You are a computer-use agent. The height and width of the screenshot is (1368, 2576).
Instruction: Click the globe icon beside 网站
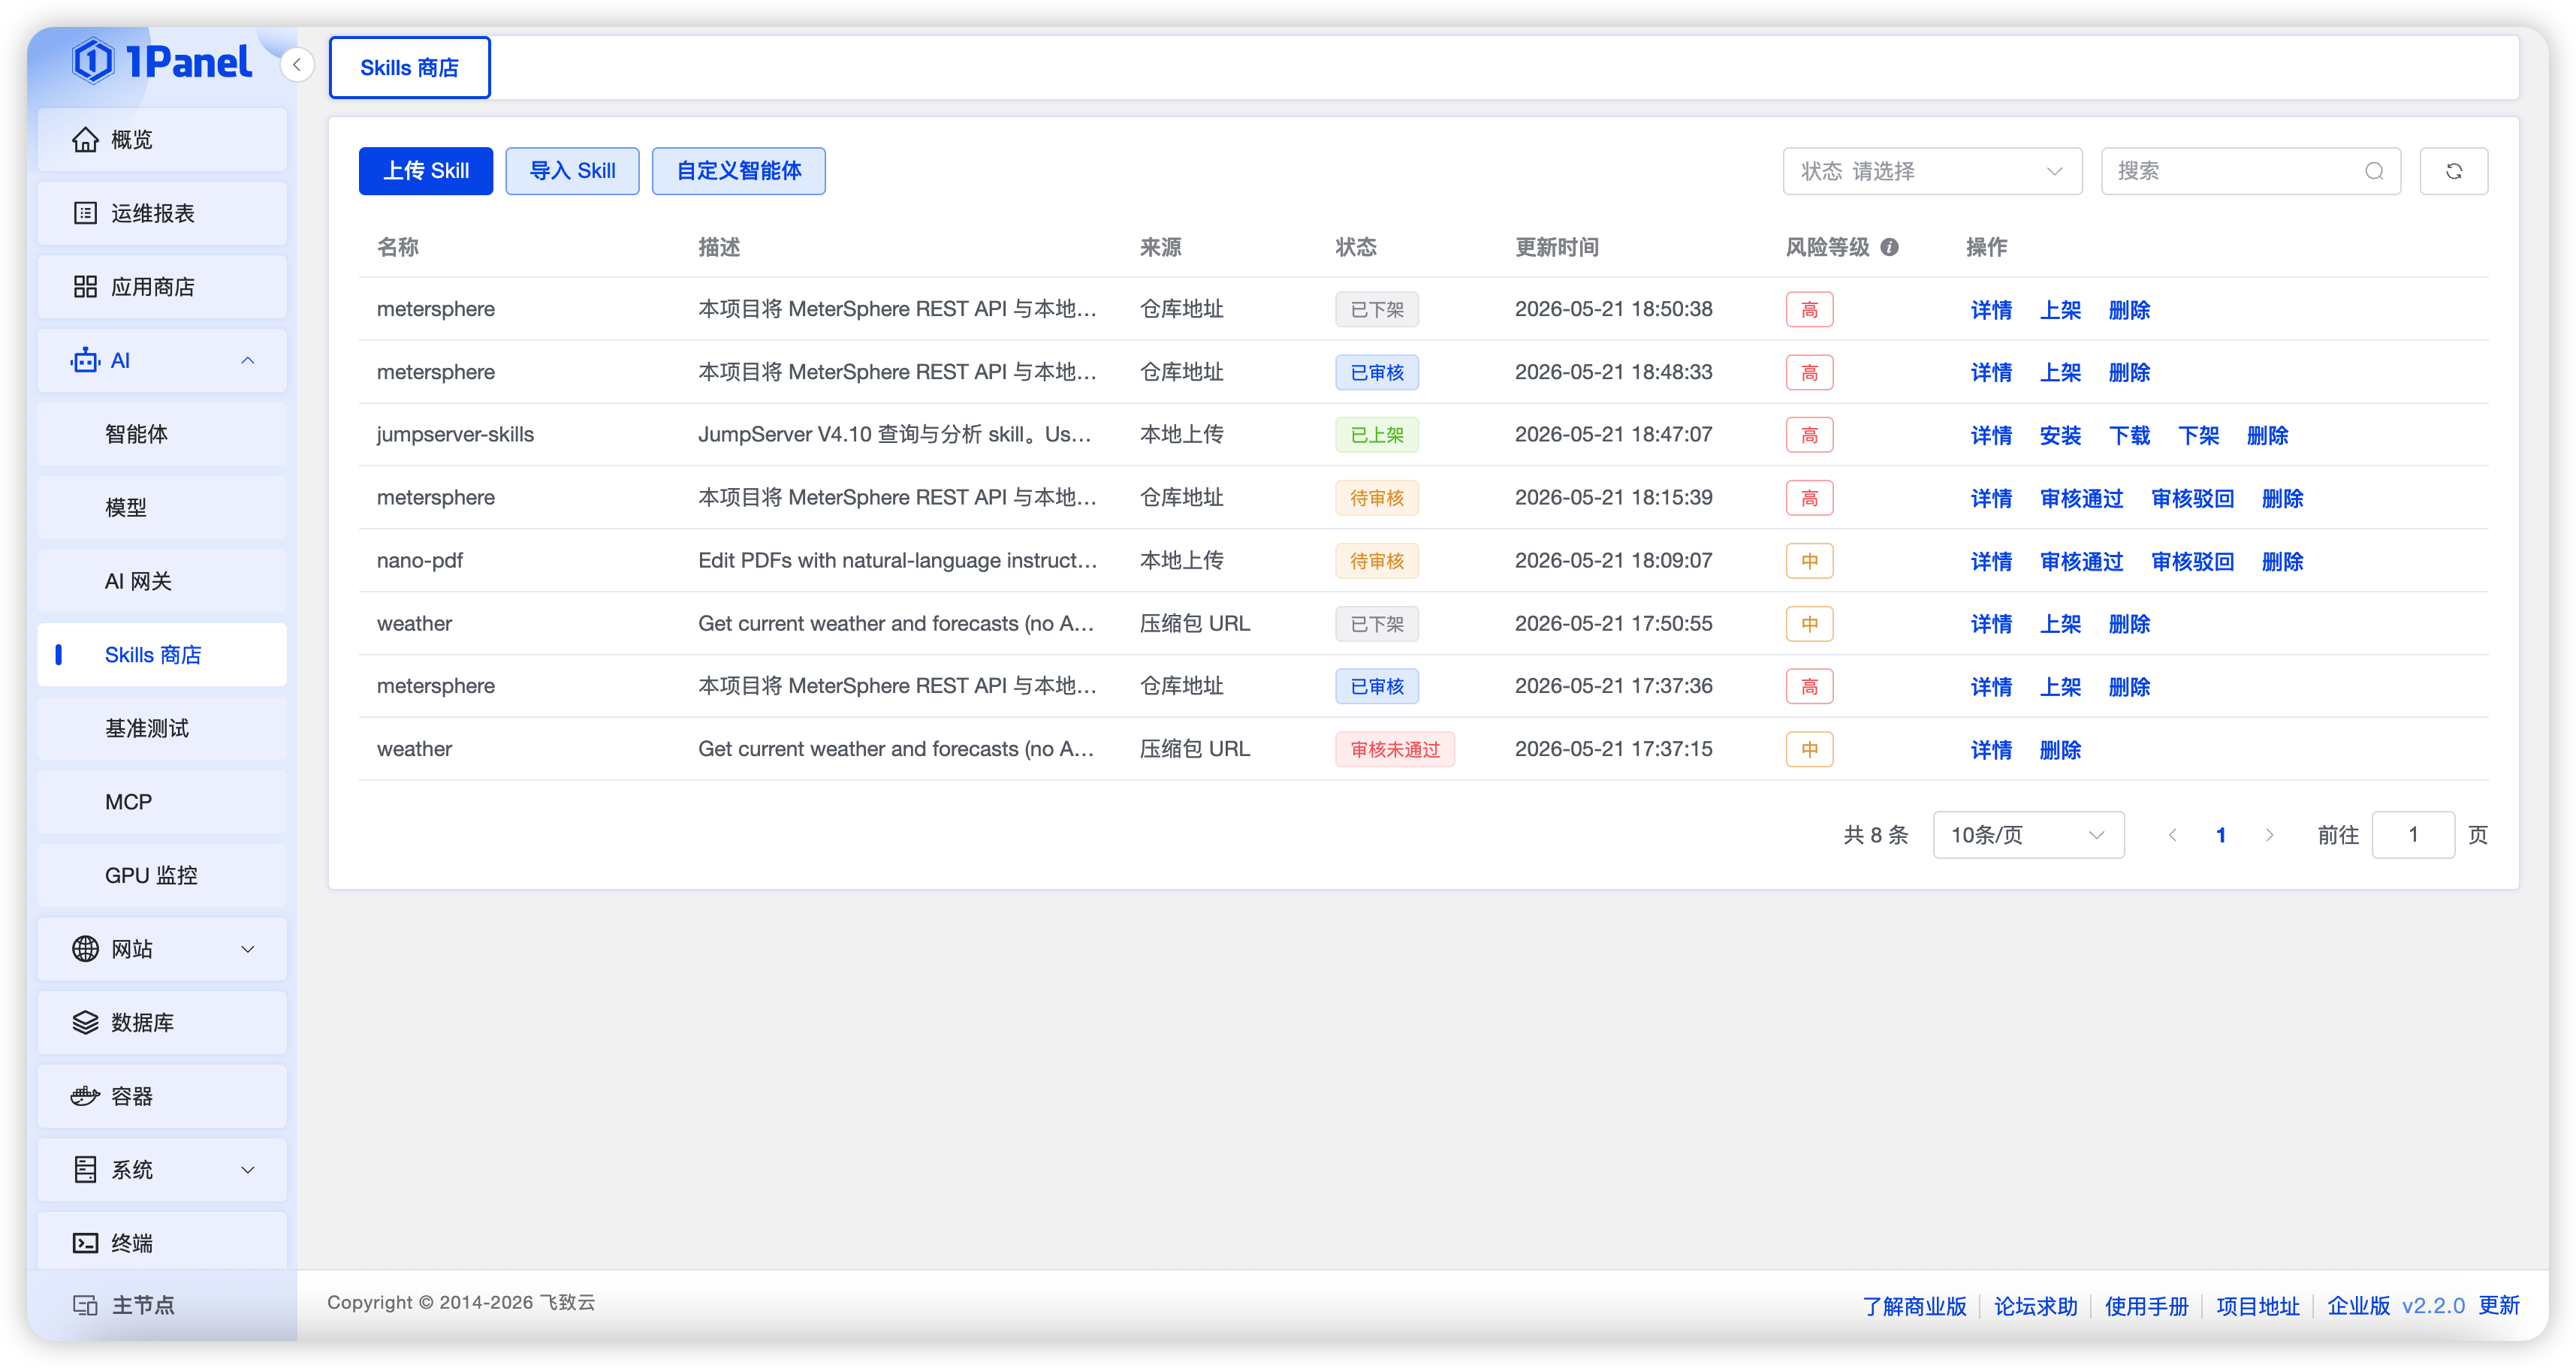click(x=86, y=948)
